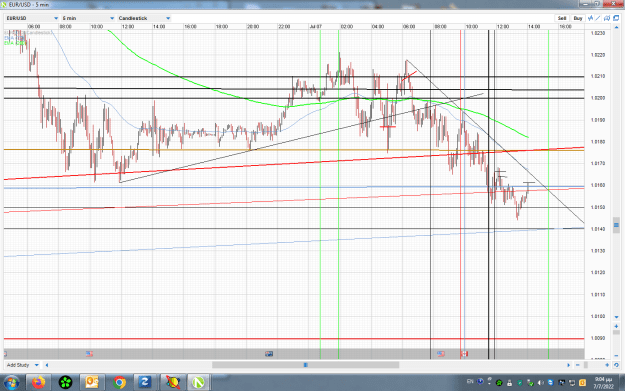
Task: Open Chrome from the taskbar
Action: click(x=119, y=383)
